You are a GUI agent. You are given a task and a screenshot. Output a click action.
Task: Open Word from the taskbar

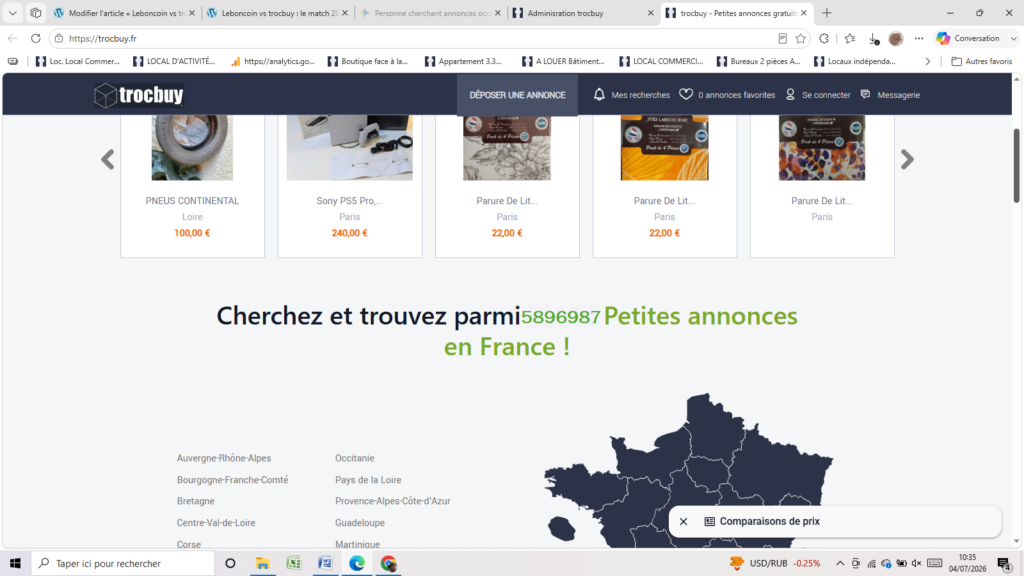[x=325, y=563]
